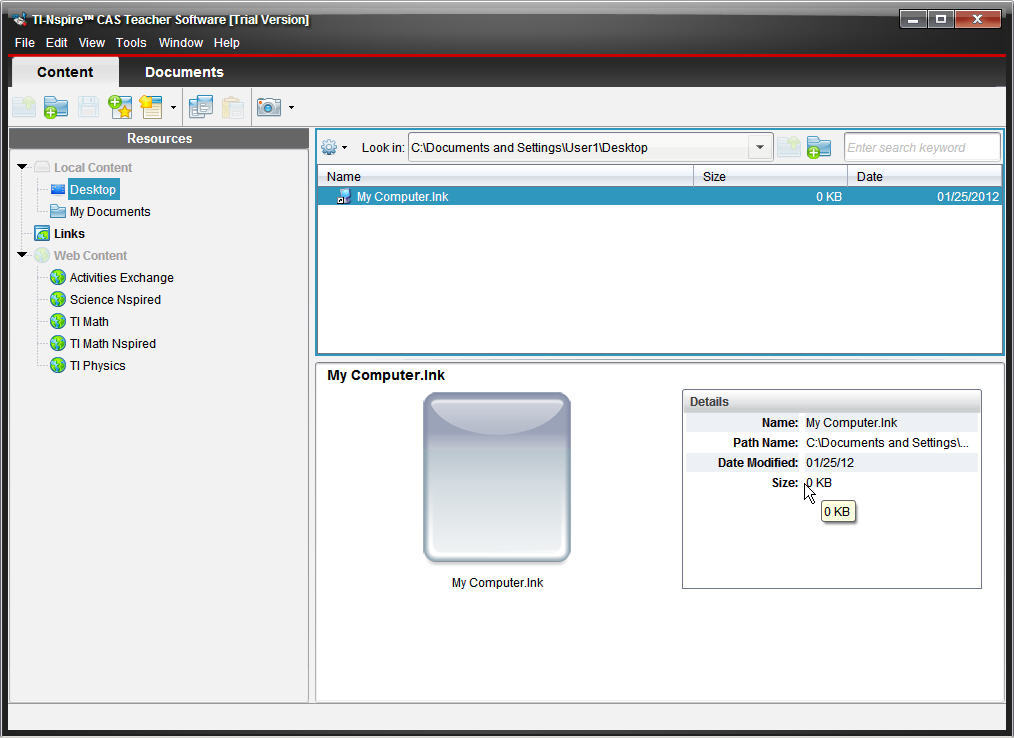Screen dimensions: 1014x738
Task: Click the large My Computer.lnk preview thumbnail
Action: coord(497,477)
